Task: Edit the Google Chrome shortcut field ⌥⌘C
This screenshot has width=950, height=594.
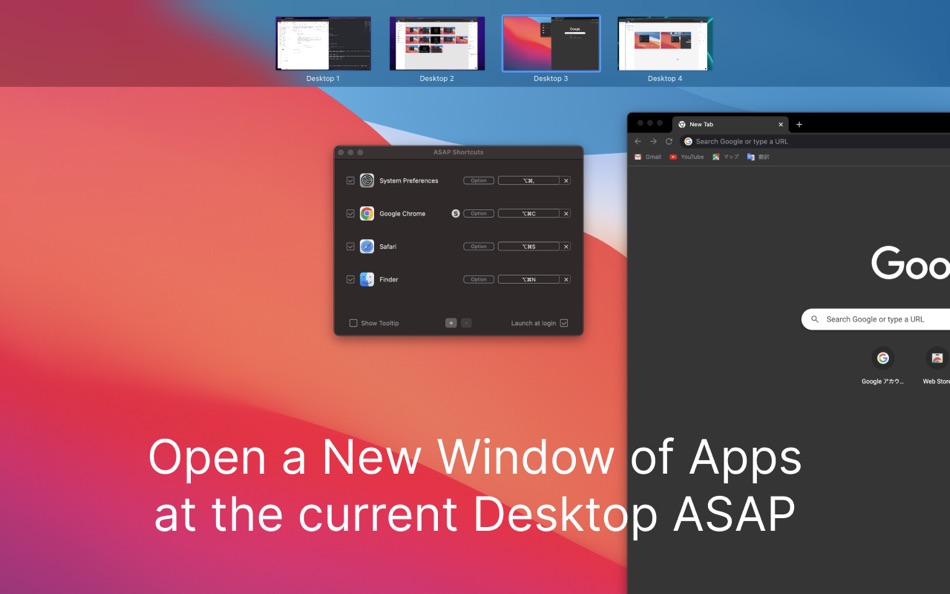Action: tap(529, 213)
